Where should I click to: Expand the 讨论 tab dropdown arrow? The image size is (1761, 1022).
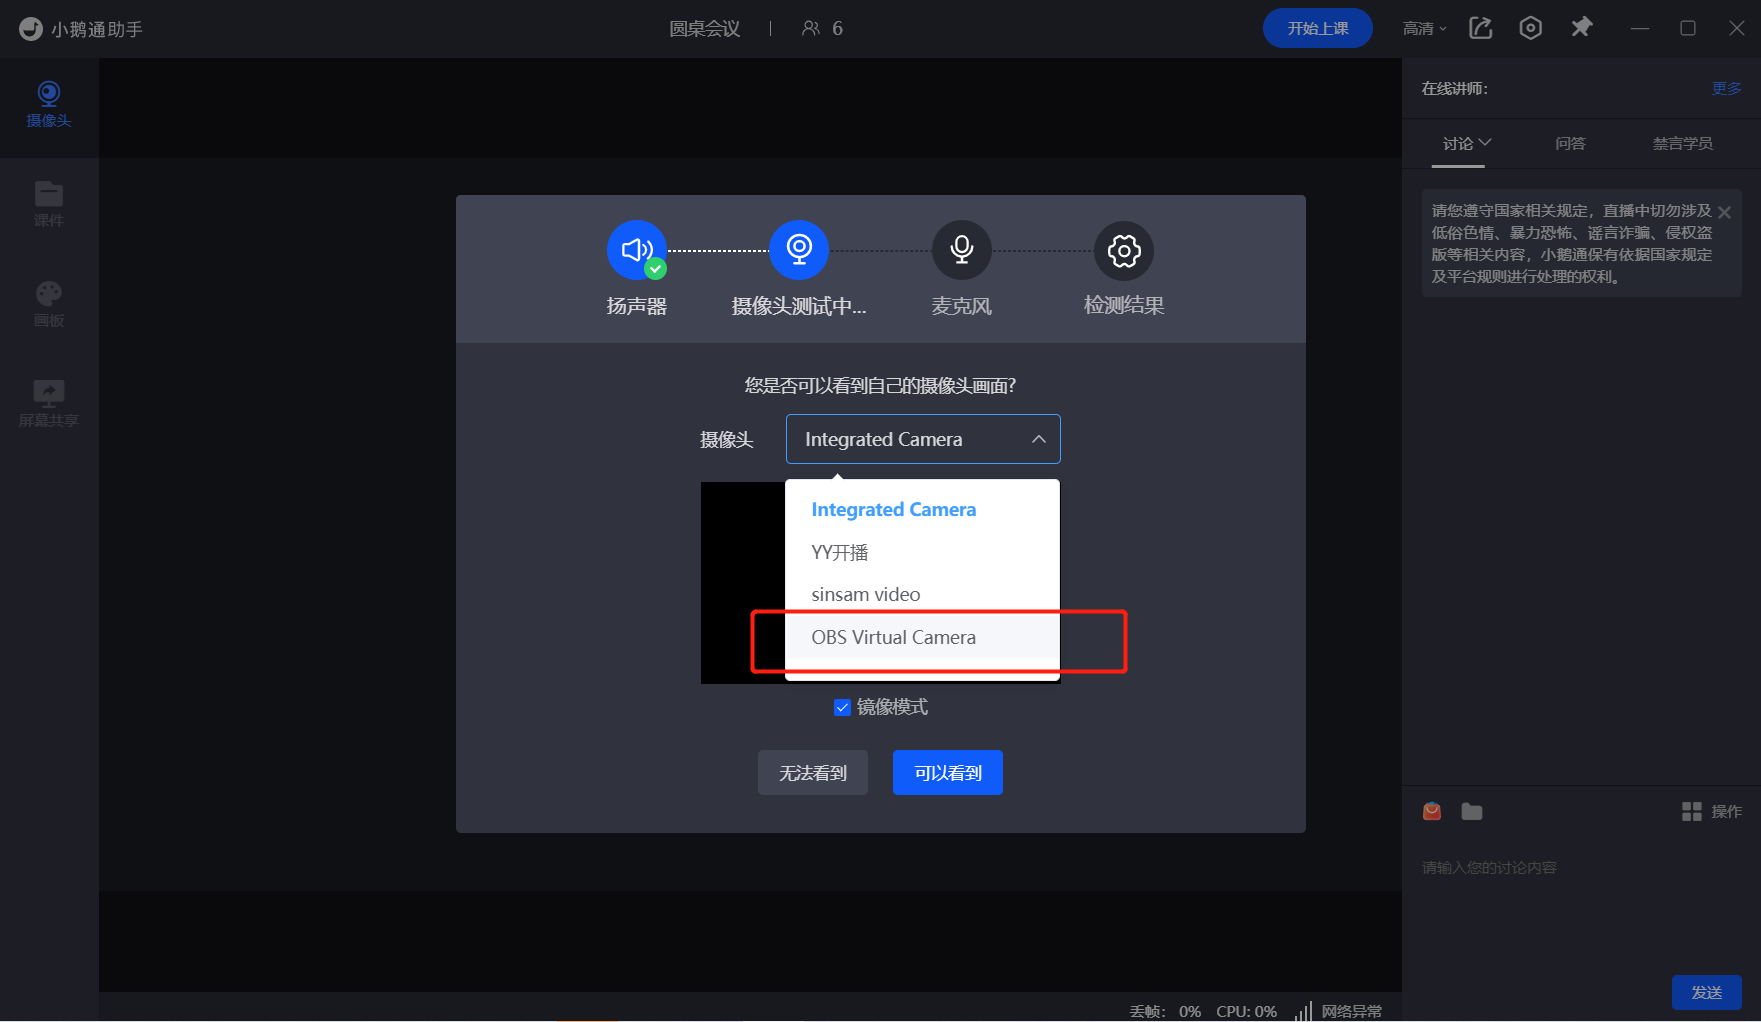pyautogui.click(x=1485, y=143)
